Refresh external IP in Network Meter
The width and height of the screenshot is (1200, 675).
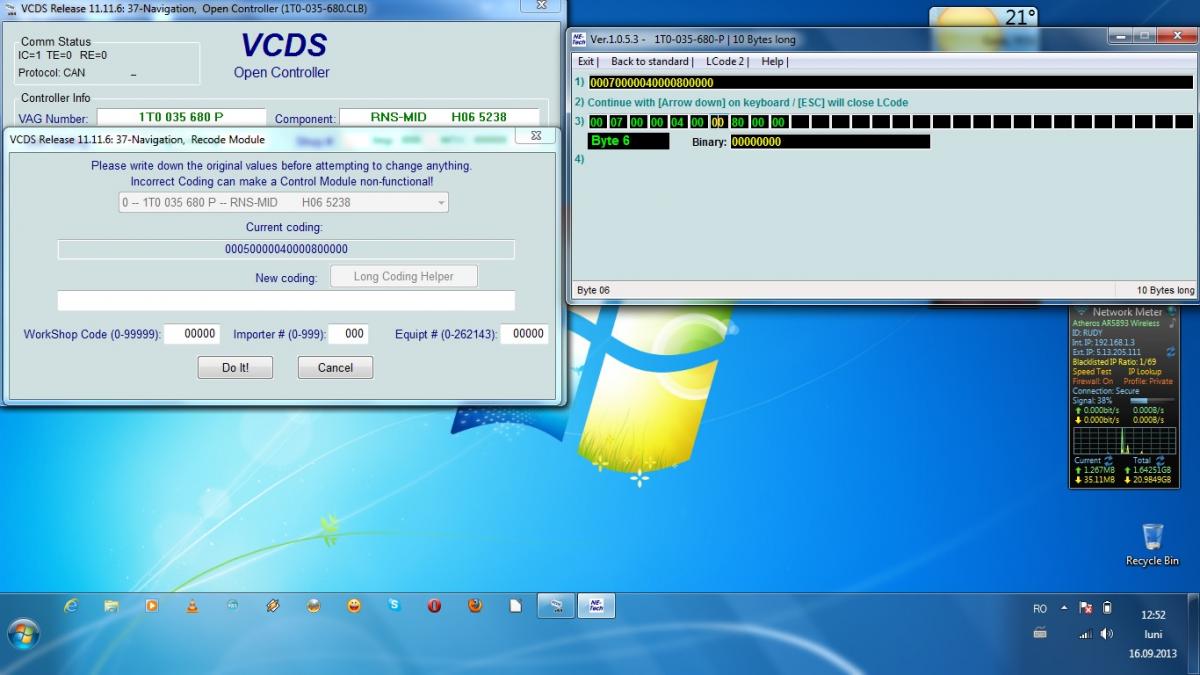click(1170, 352)
